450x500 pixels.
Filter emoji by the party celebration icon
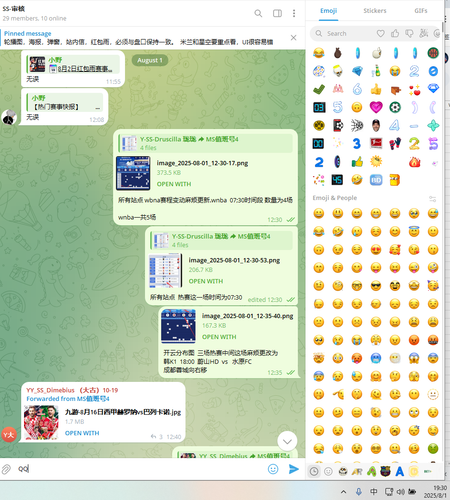[424, 33]
